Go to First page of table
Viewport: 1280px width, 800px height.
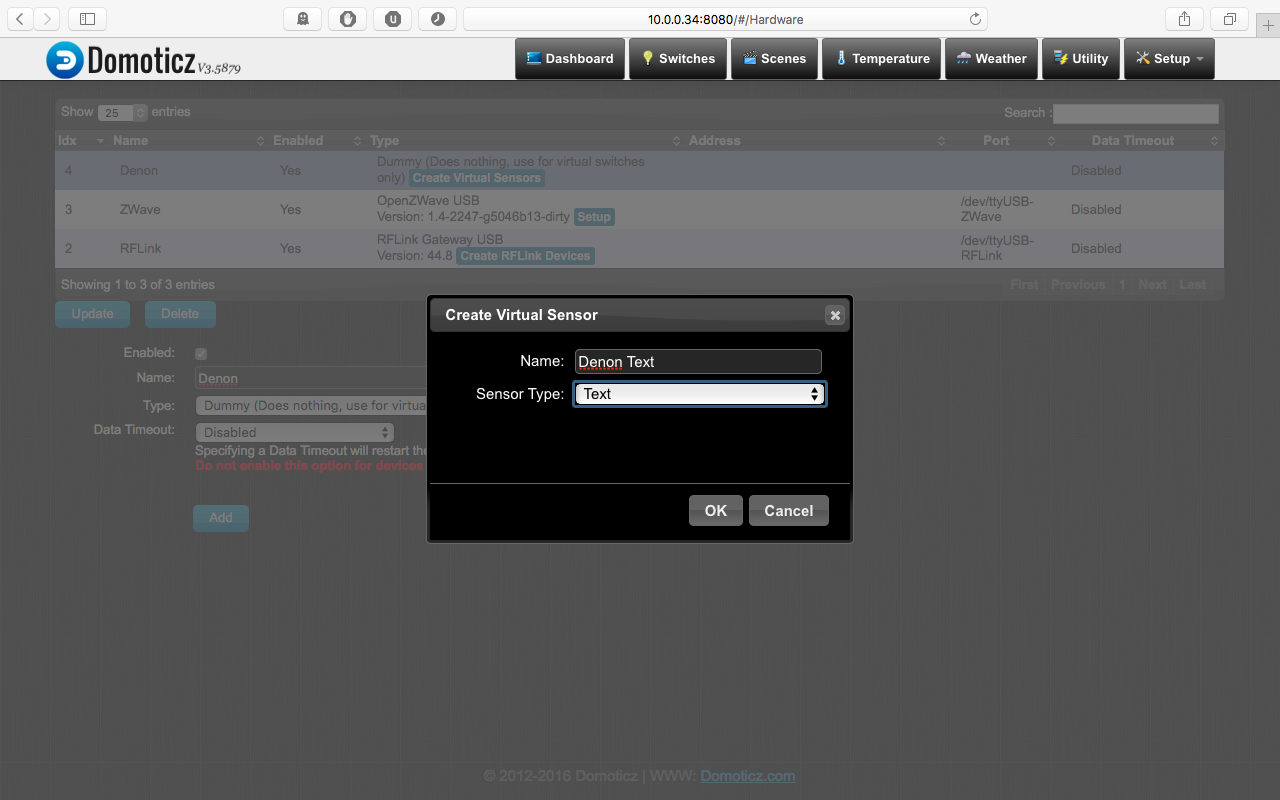[x=1024, y=285]
